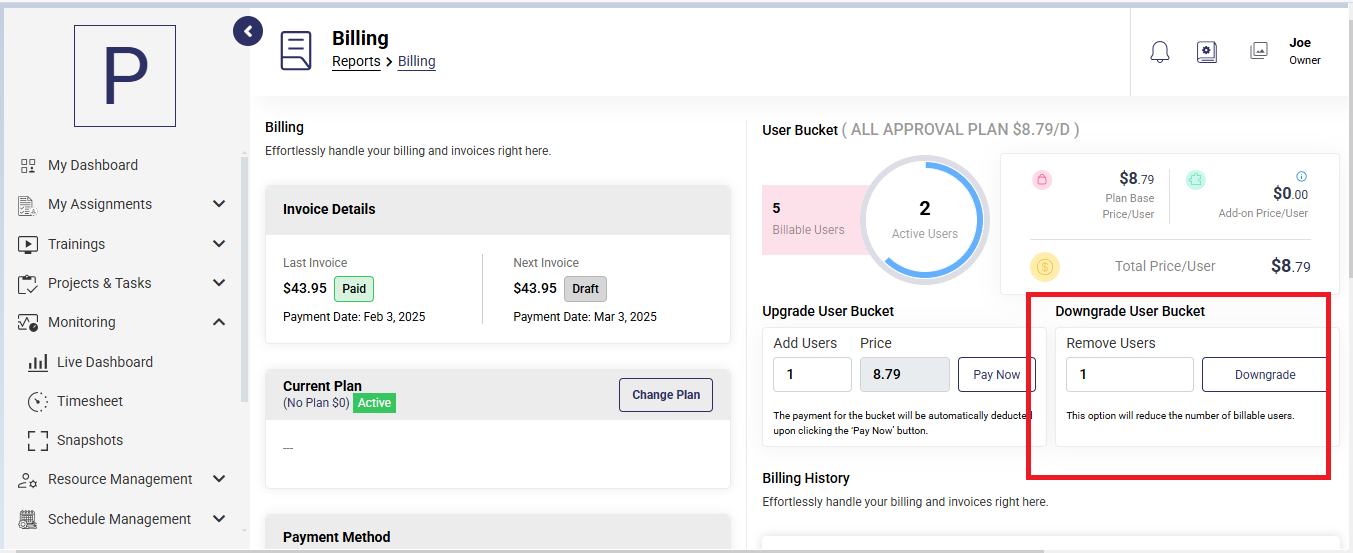This screenshot has height=553, width=1353.
Task: Click the info icon above Add-on Price
Action: point(1301,176)
